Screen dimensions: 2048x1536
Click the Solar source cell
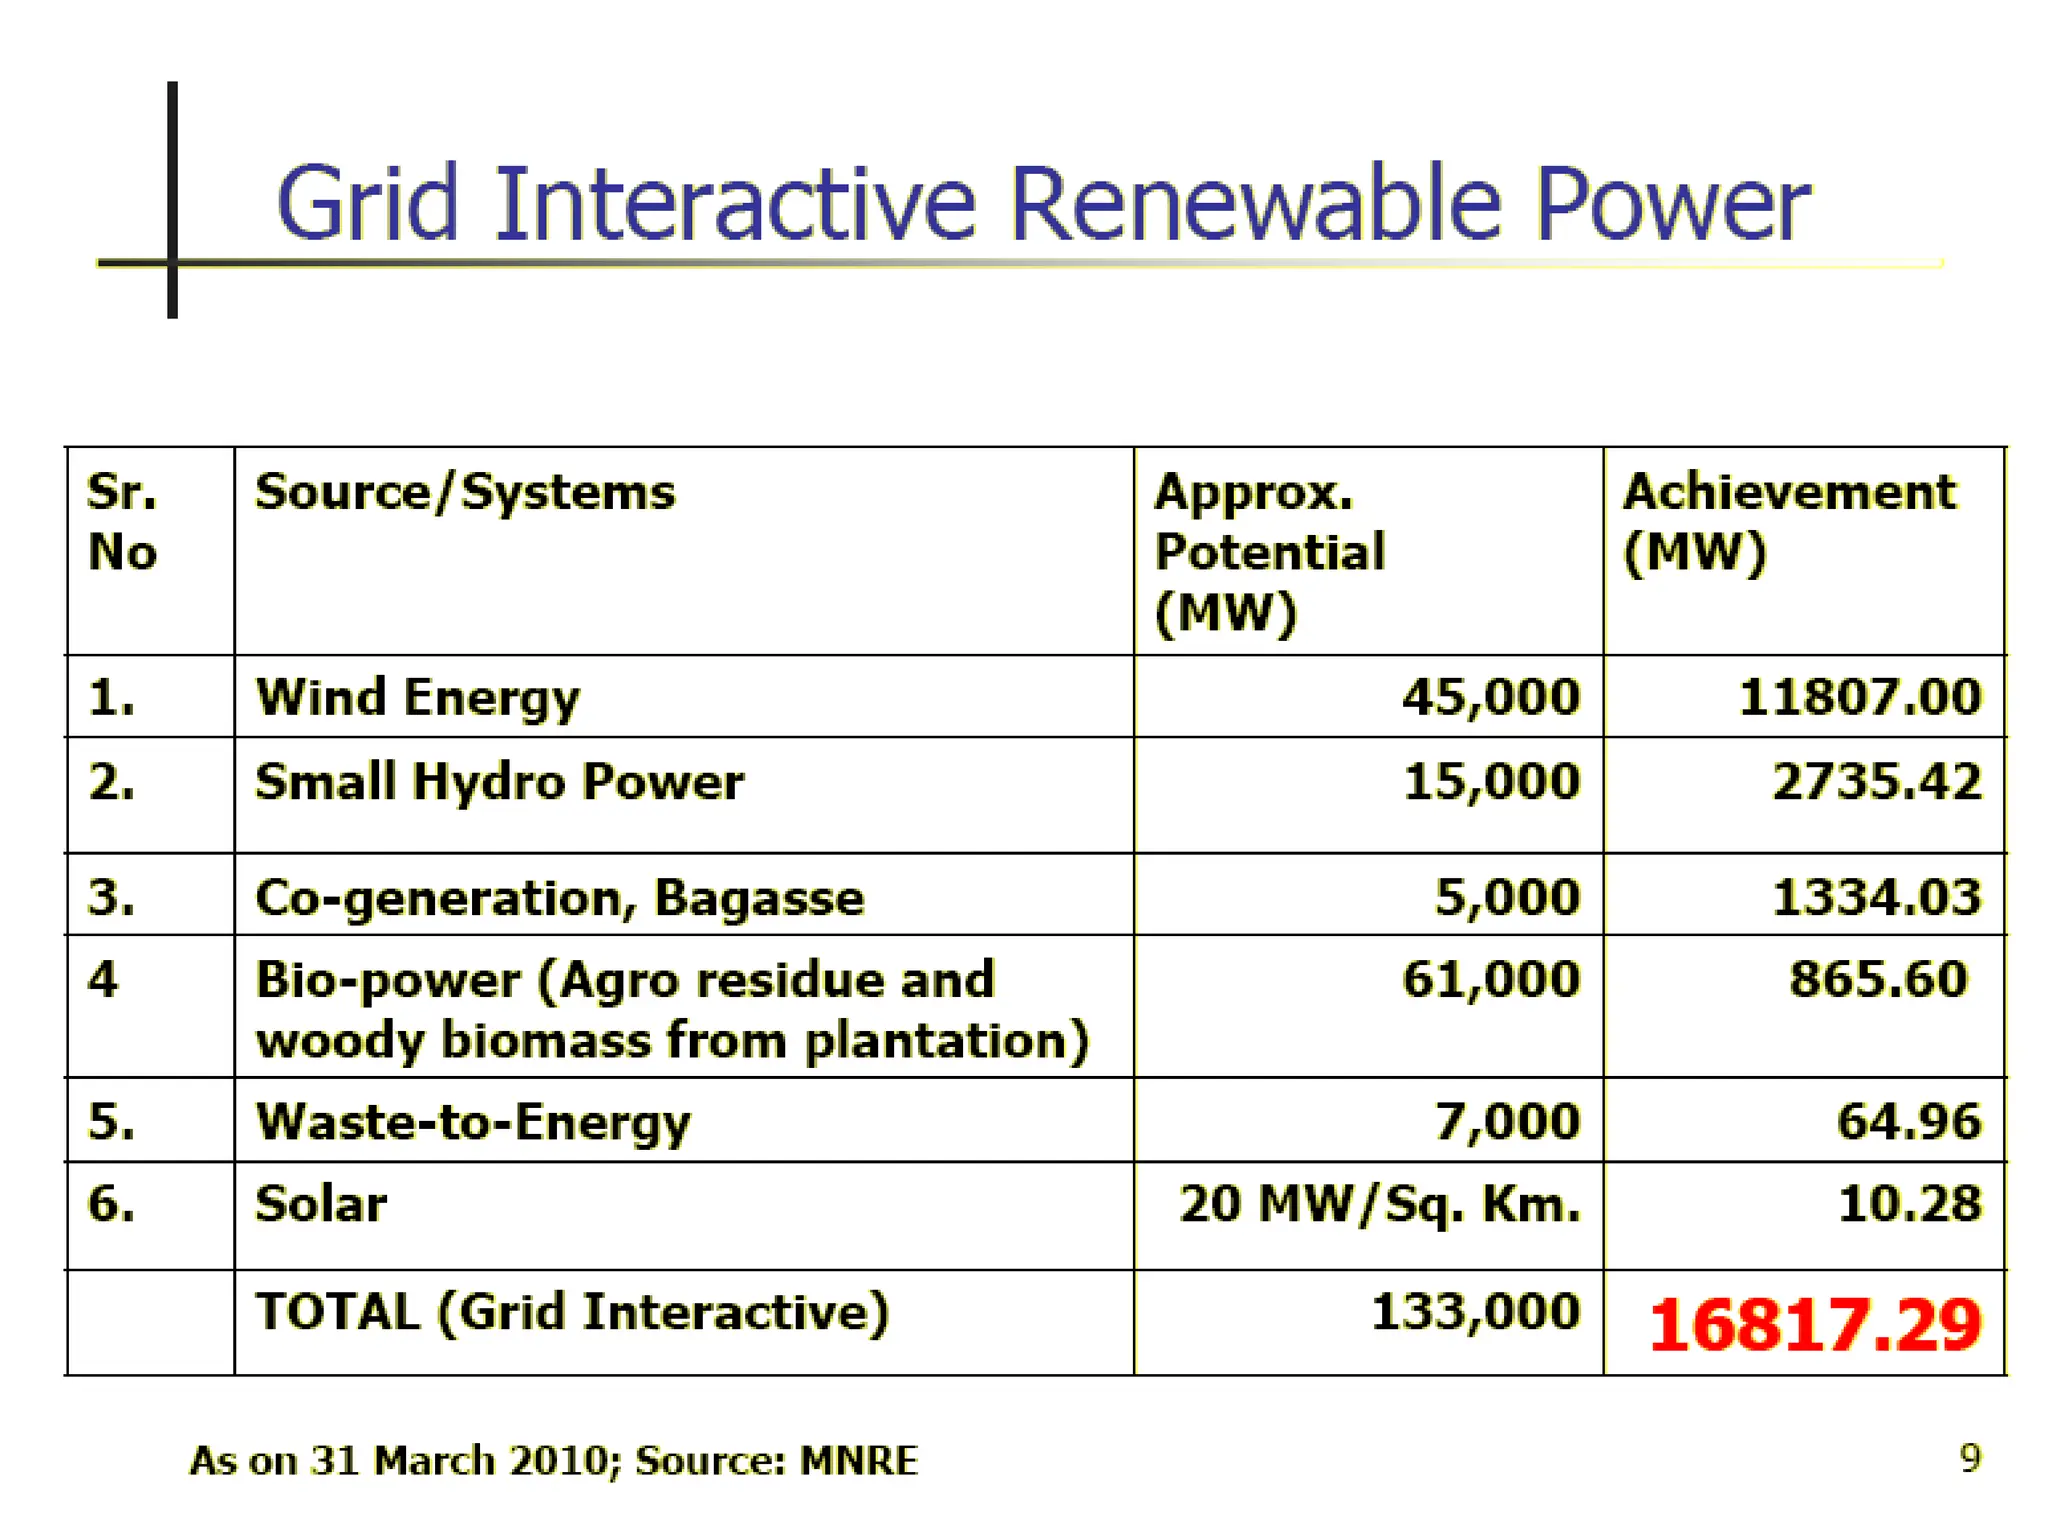pos(321,1204)
